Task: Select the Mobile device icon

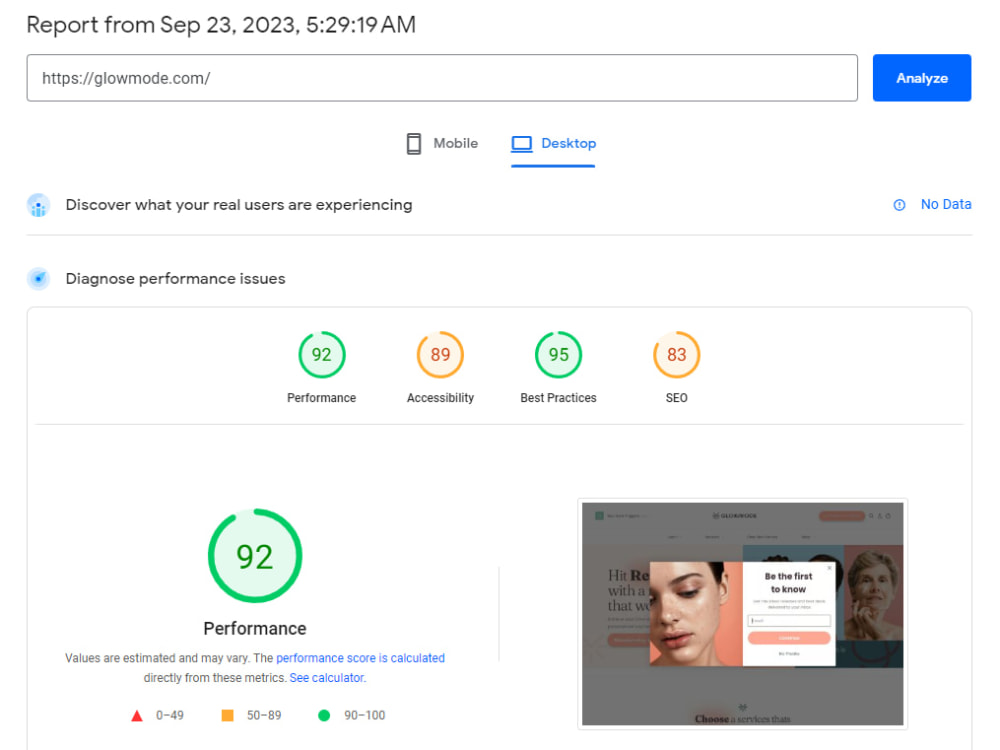Action: coord(413,143)
